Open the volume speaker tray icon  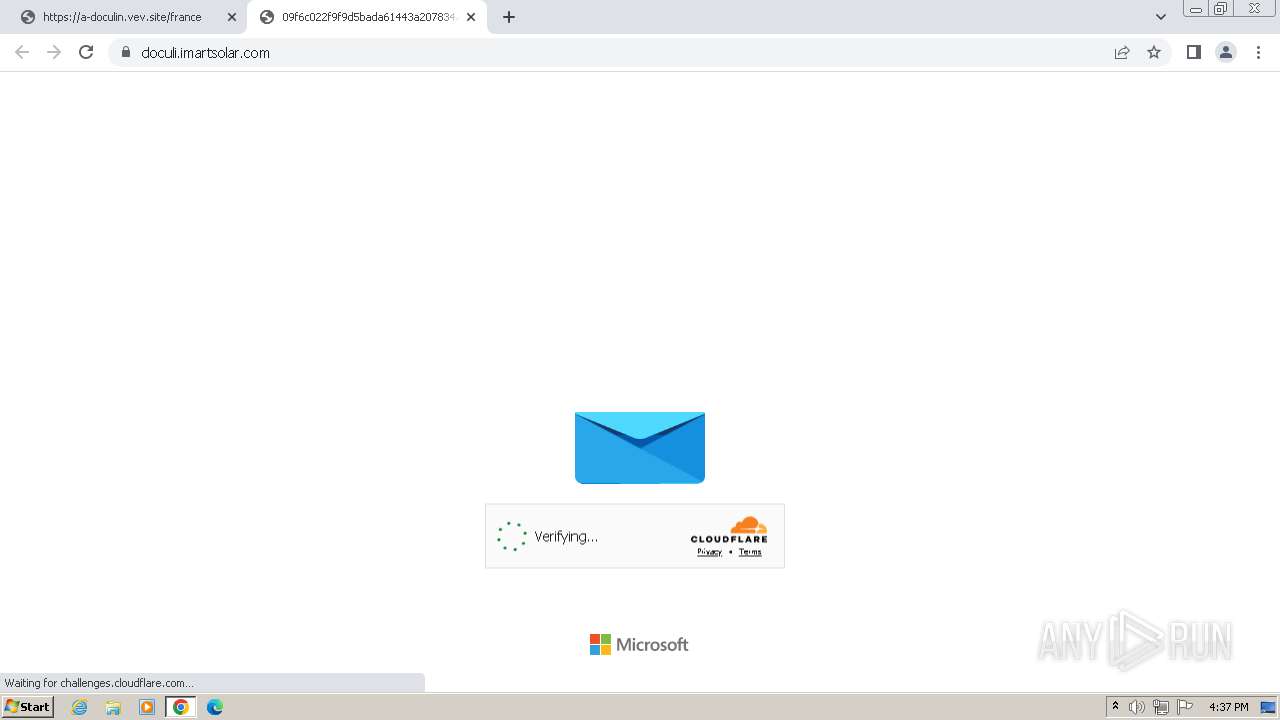(x=1137, y=707)
